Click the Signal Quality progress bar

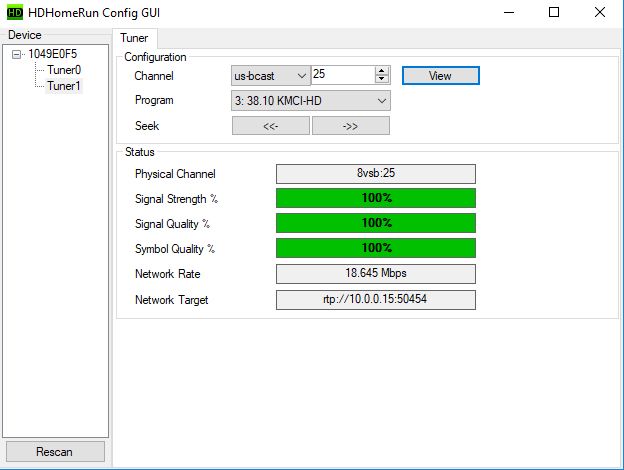pyautogui.click(x=376, y=223)
